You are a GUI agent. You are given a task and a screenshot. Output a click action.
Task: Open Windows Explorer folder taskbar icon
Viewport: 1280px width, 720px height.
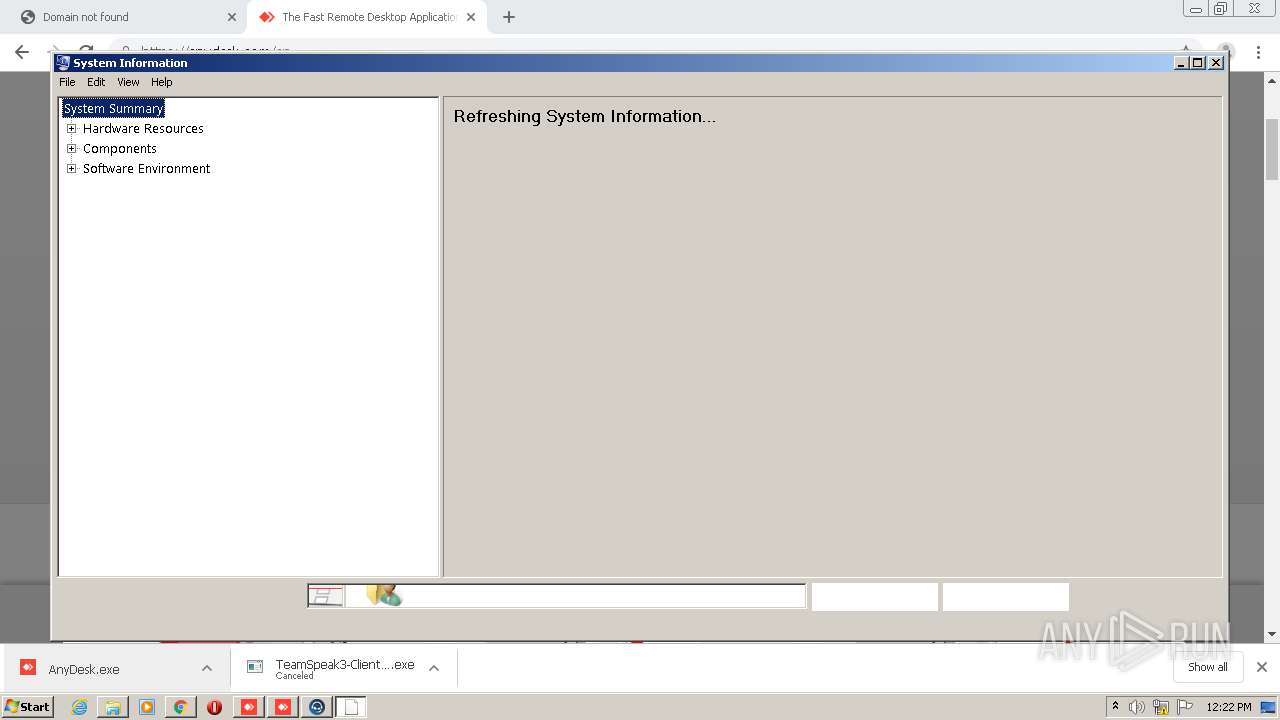113,707
